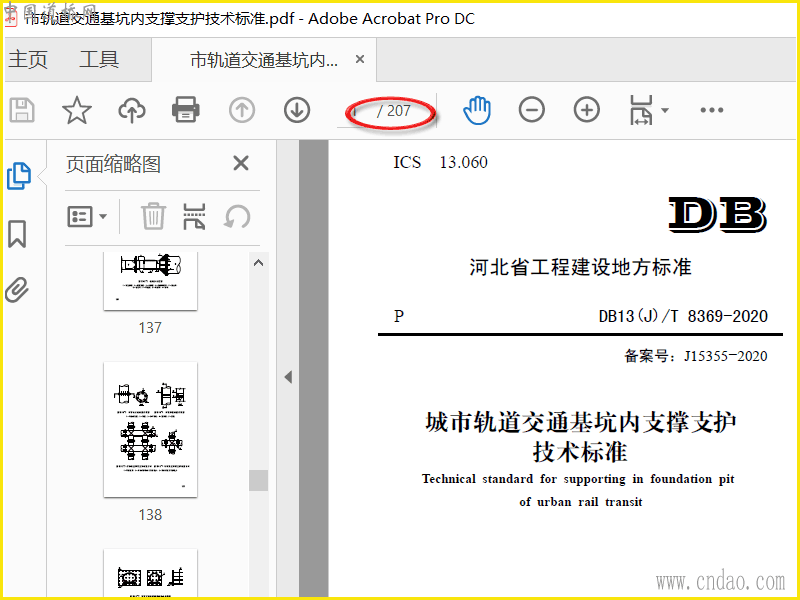Bookmark the file with the star icon
This screenshot has width=800, height=600.
pyautogui.click(x=77, y=110)
